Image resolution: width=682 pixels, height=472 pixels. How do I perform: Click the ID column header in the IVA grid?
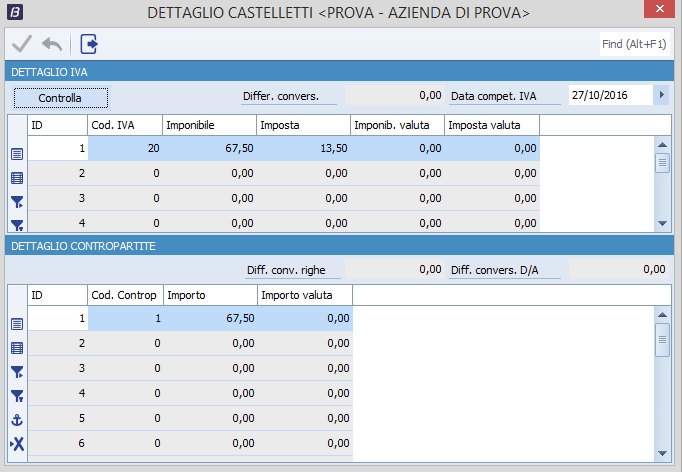(x=57, y=125)
